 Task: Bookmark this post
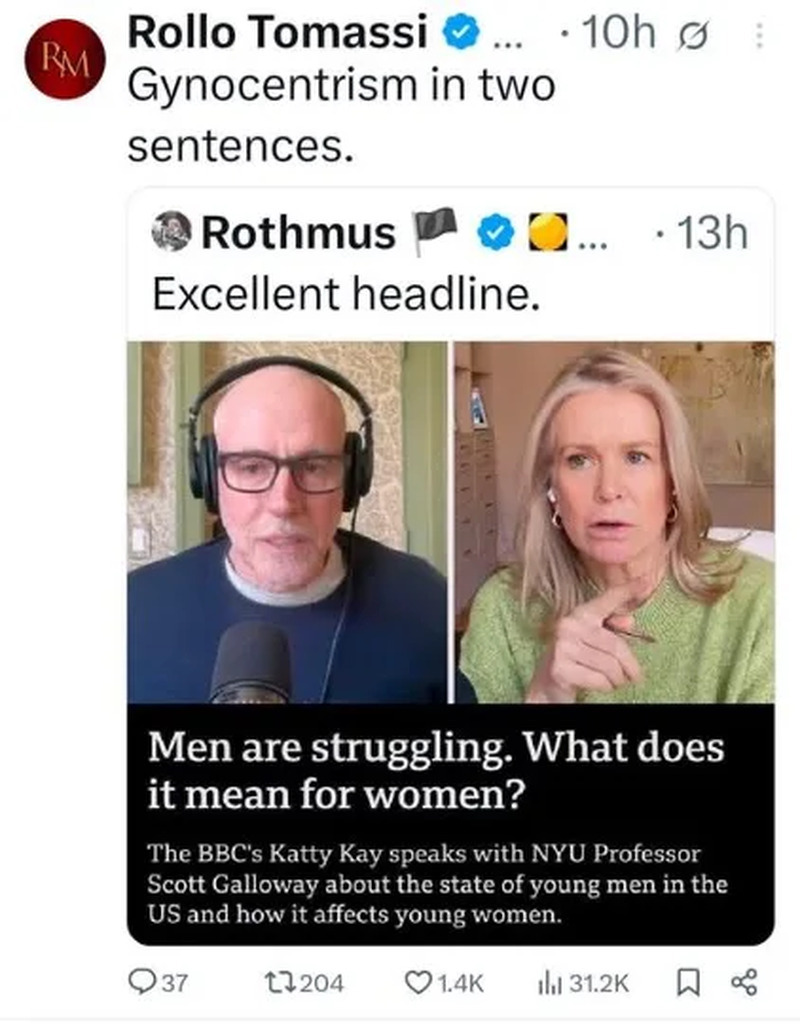688,983
